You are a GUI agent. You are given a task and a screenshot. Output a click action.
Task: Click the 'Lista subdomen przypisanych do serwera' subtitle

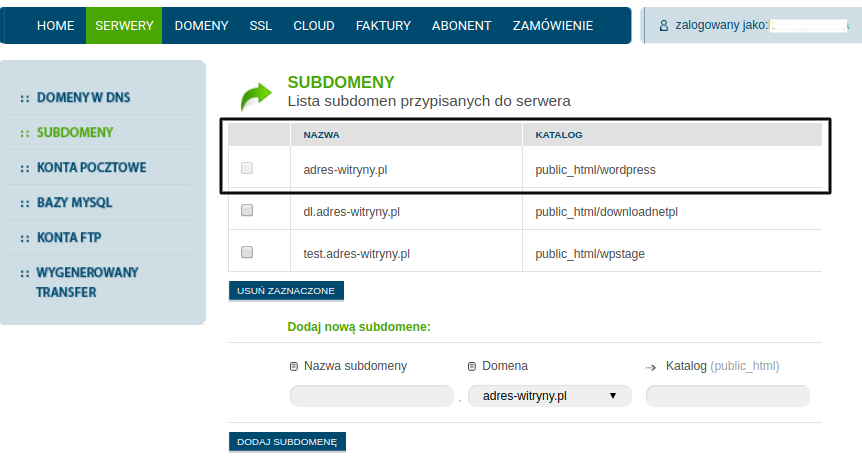429,101
